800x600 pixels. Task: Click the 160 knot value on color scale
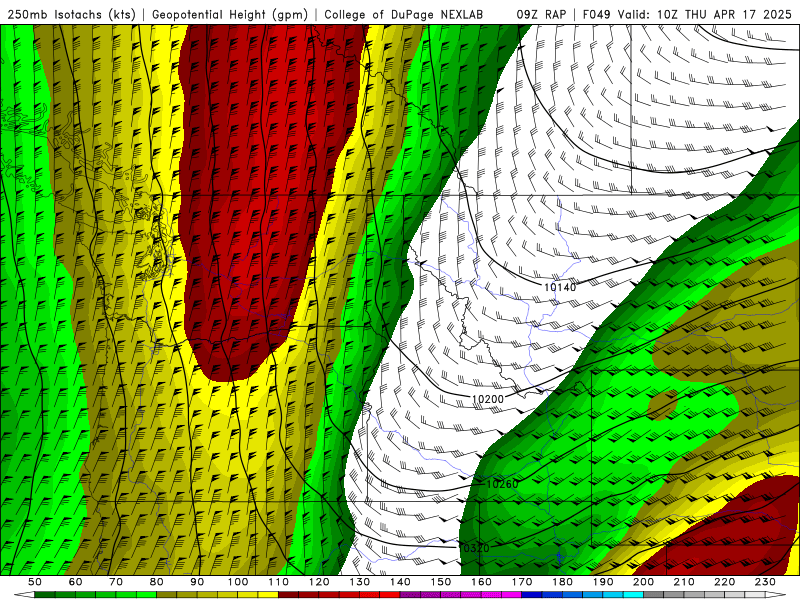click(481, 582)
